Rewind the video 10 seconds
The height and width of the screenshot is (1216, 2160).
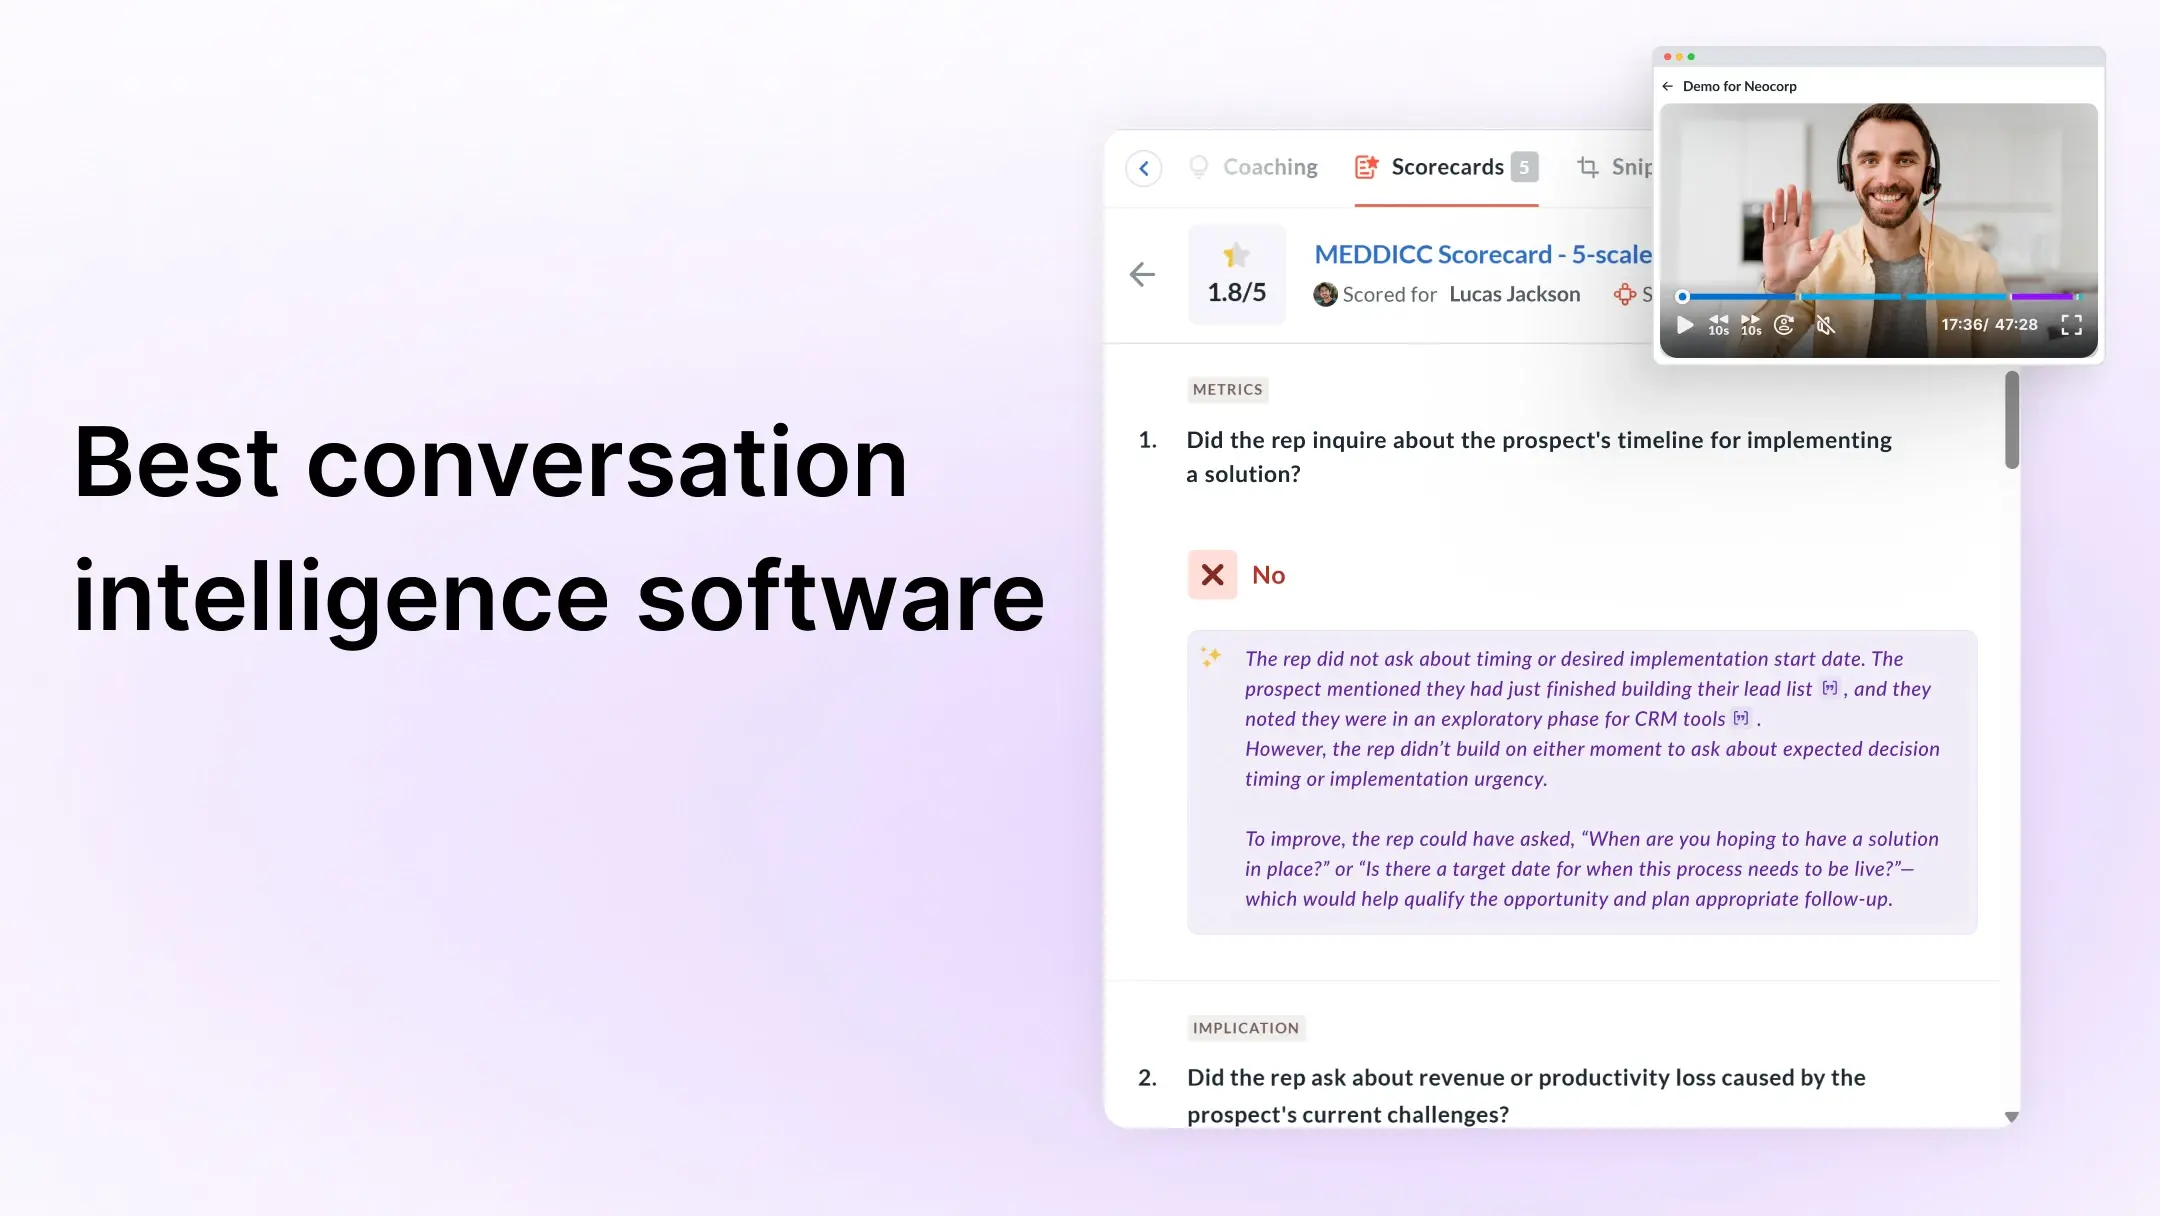tap(1718, 325)
